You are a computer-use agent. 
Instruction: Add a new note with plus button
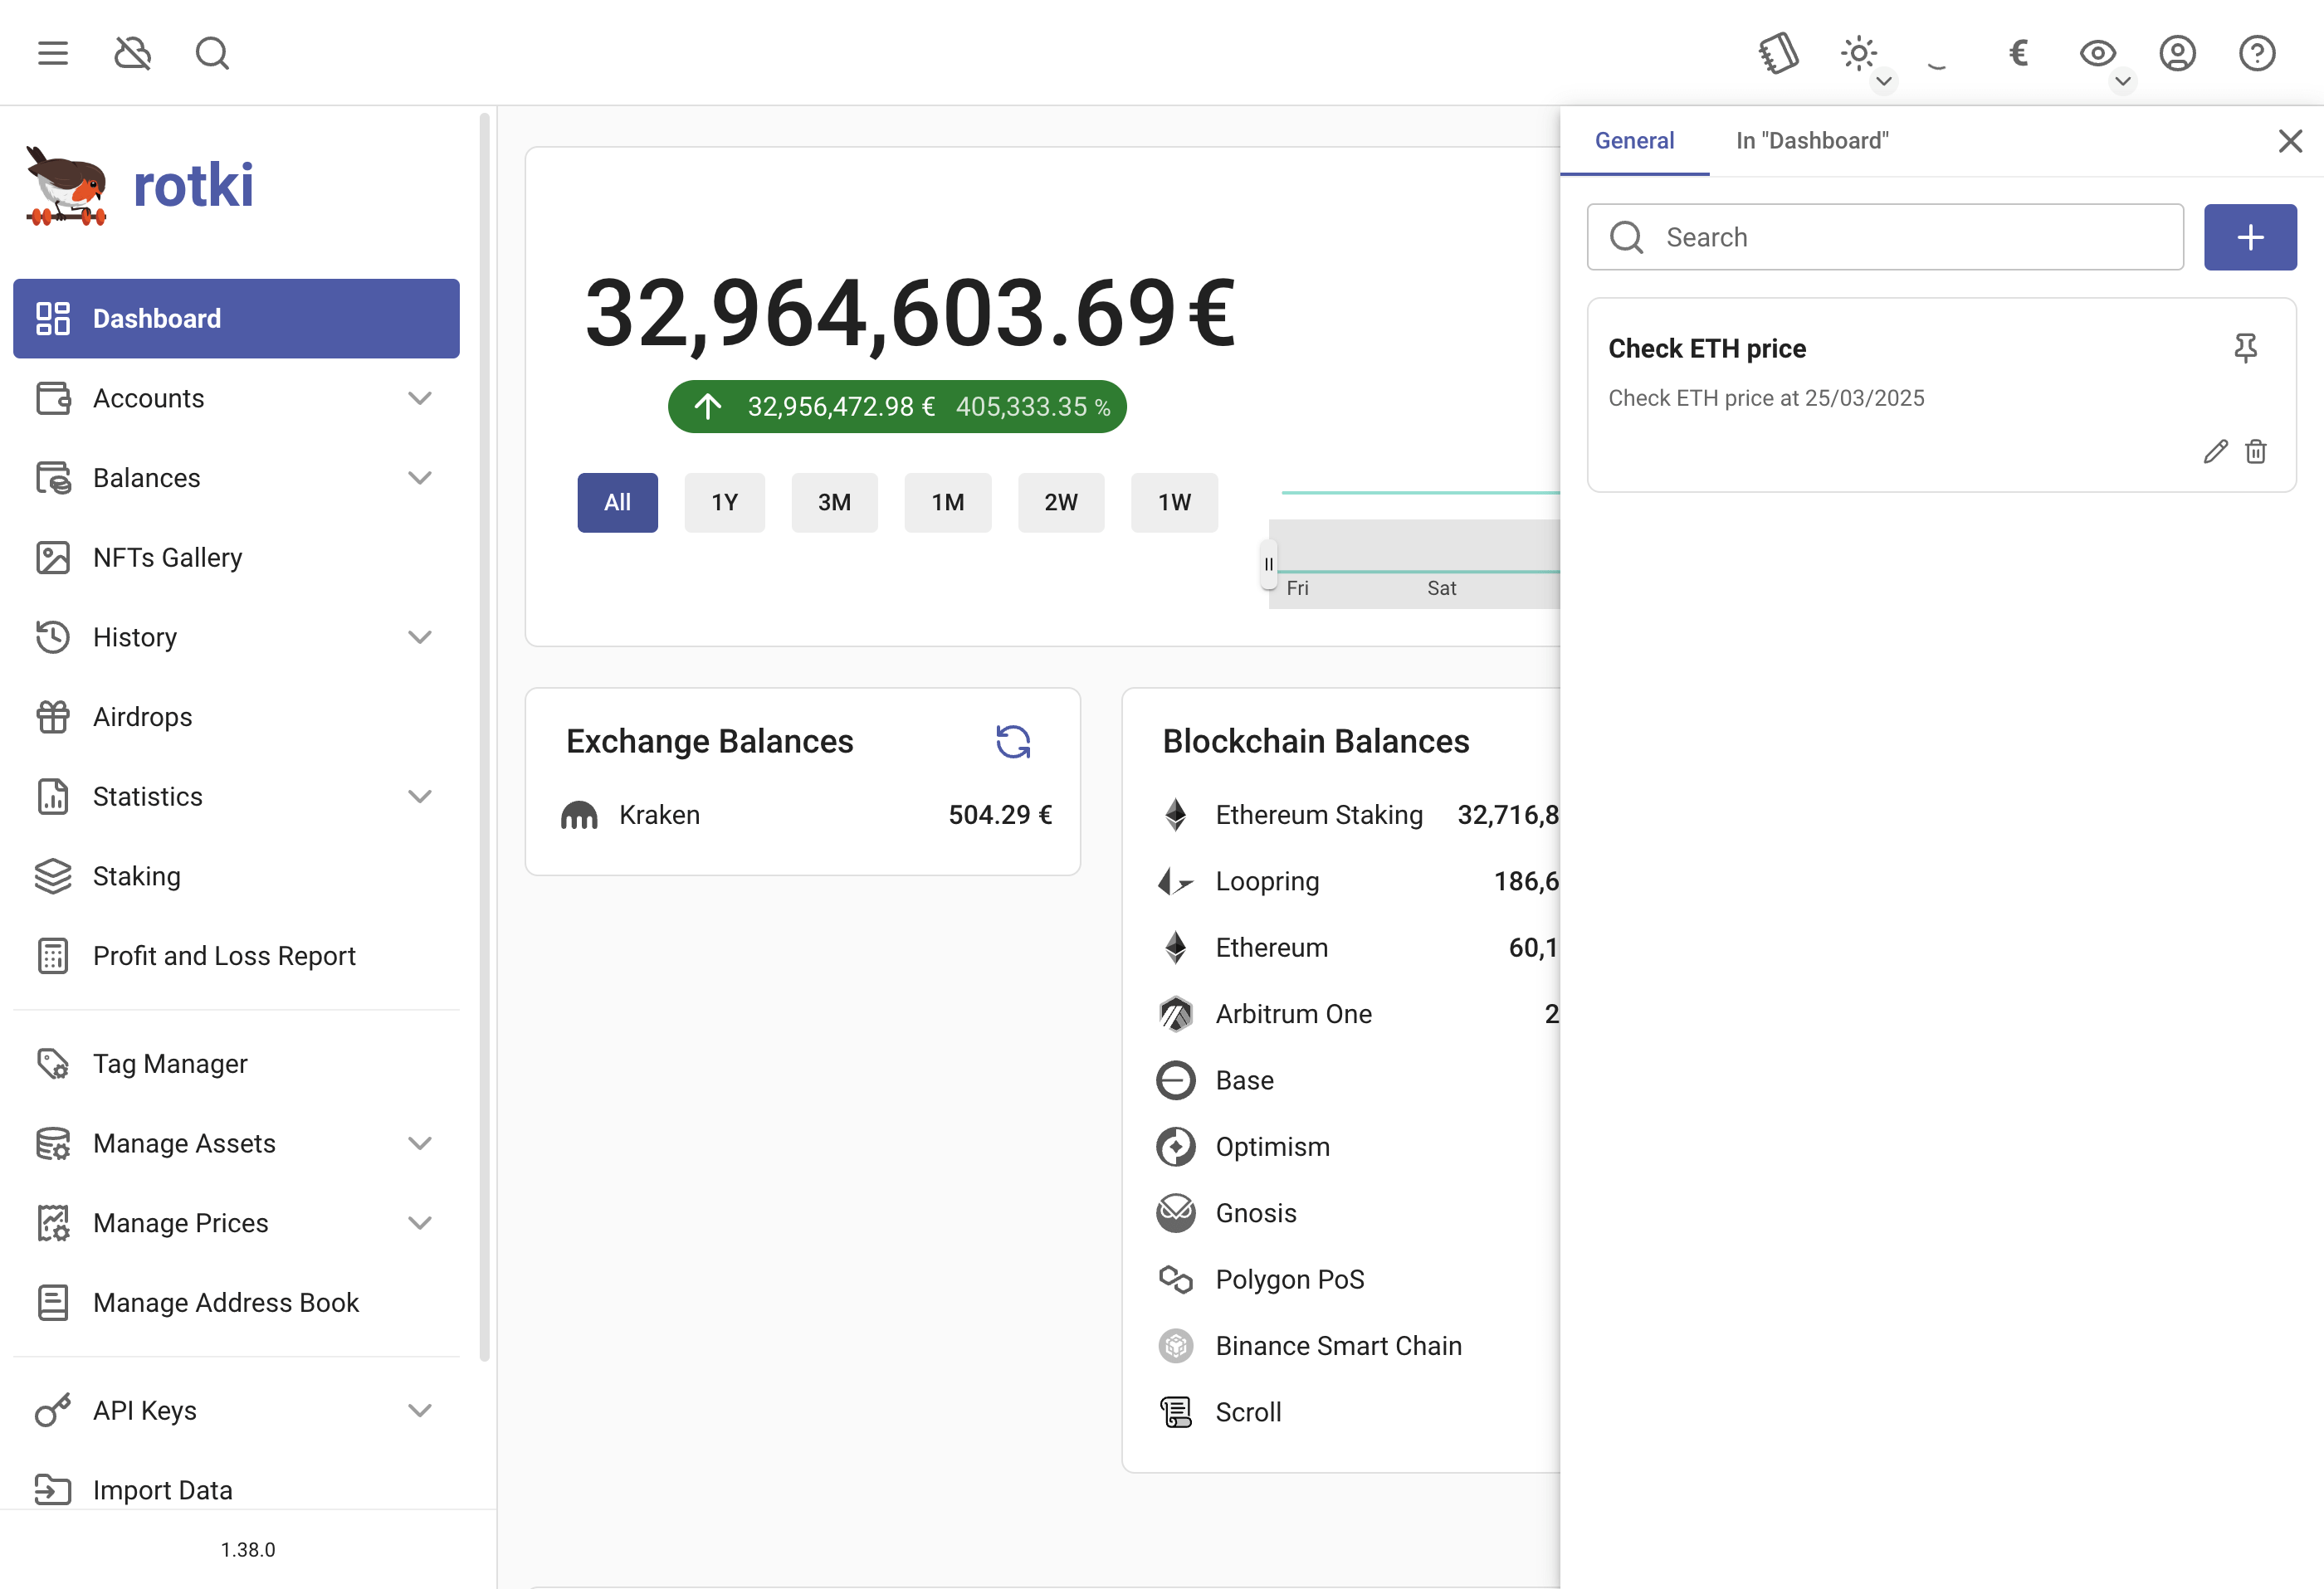[x=2250, y=237]
